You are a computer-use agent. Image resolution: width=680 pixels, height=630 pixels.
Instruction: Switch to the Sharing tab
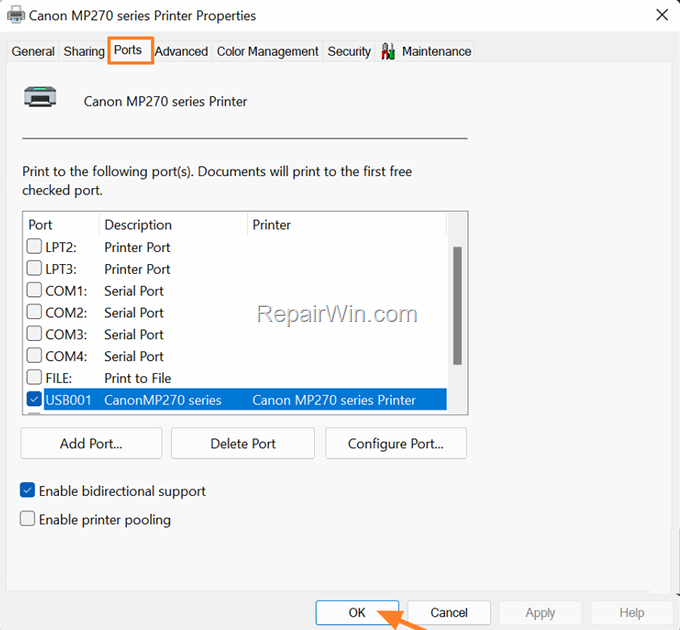84,51
